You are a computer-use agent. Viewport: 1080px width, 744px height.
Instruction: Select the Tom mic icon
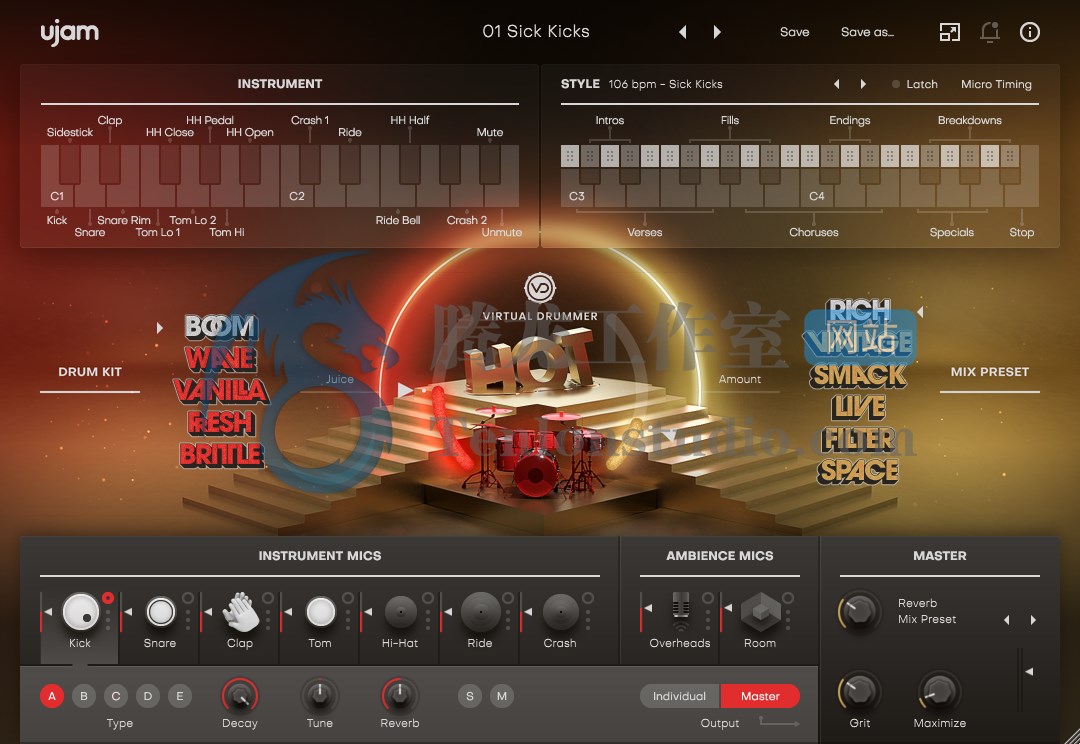320,612
